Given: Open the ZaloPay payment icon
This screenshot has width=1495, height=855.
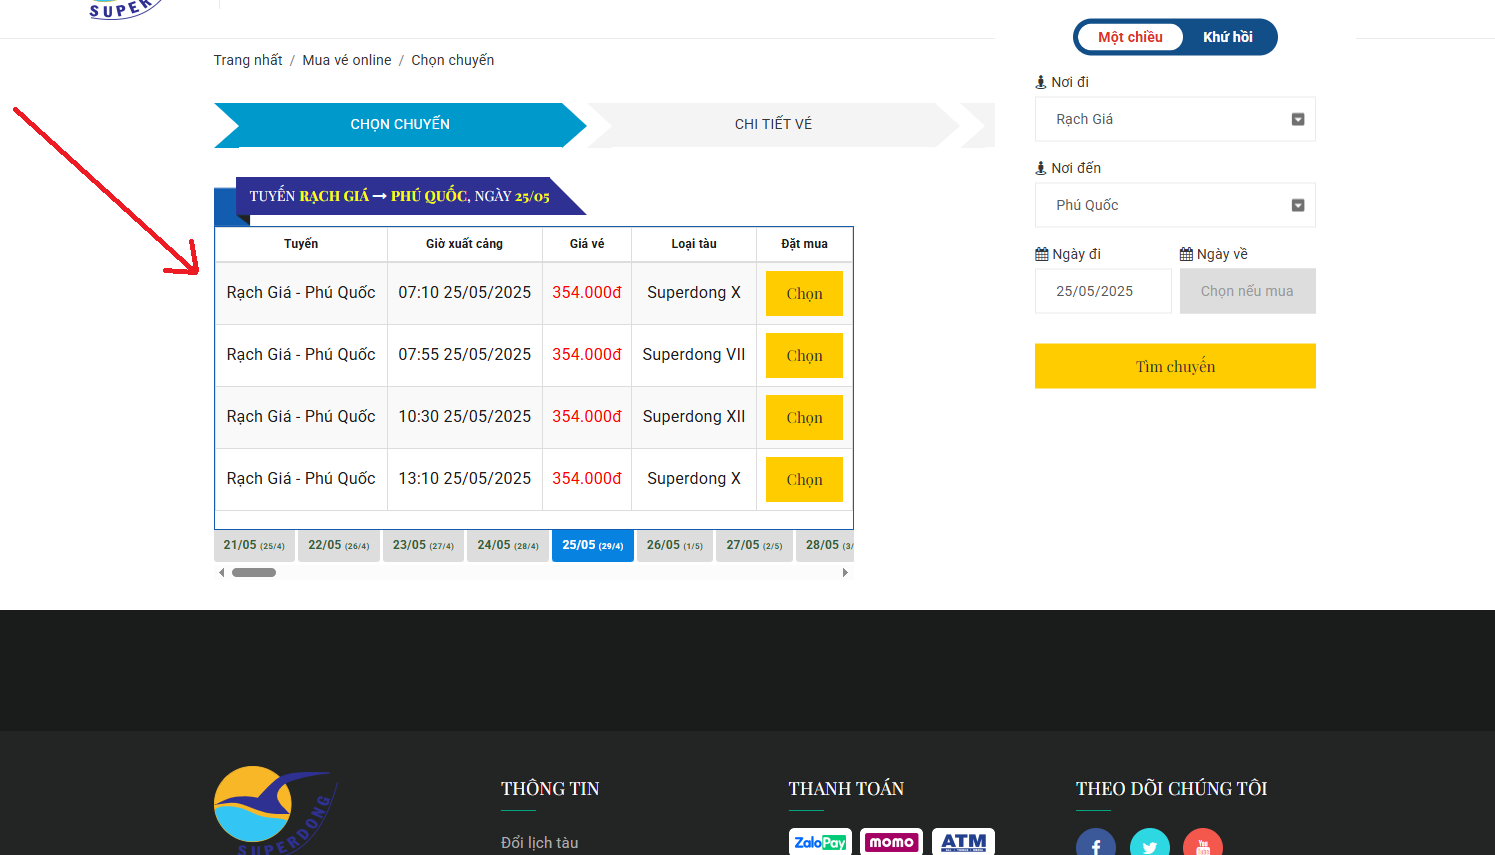Looking at the screenshot, I should [820, 842].
